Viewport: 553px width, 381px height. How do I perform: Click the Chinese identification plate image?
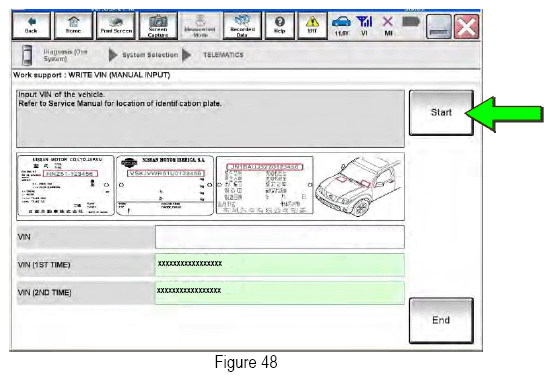point(265,186)
